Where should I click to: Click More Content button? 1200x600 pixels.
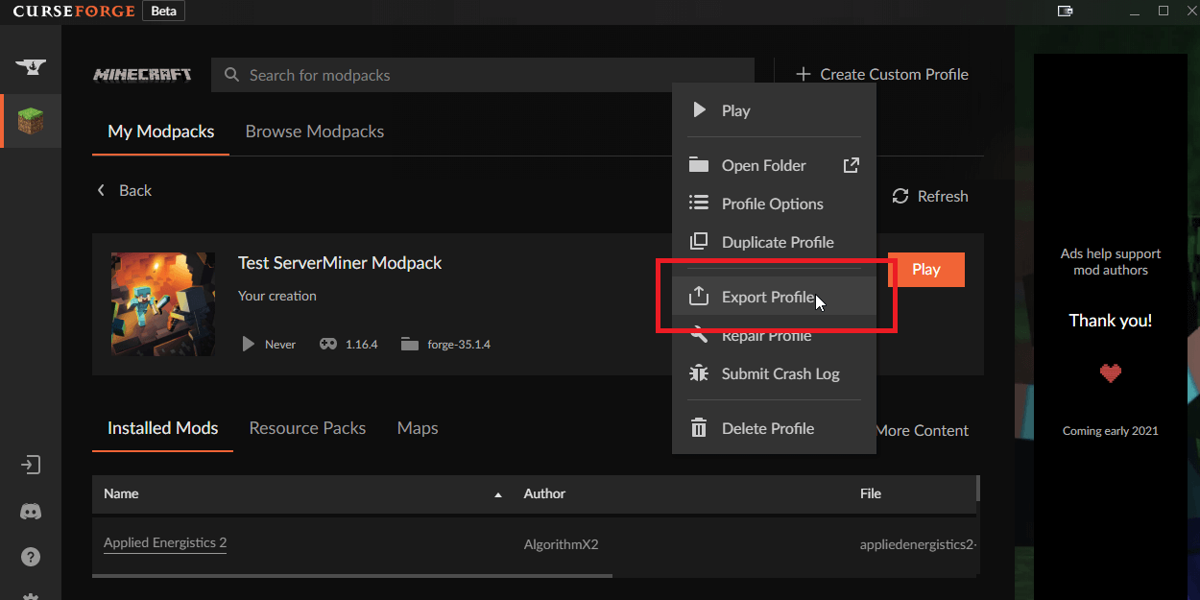click(x=922, y=431)
